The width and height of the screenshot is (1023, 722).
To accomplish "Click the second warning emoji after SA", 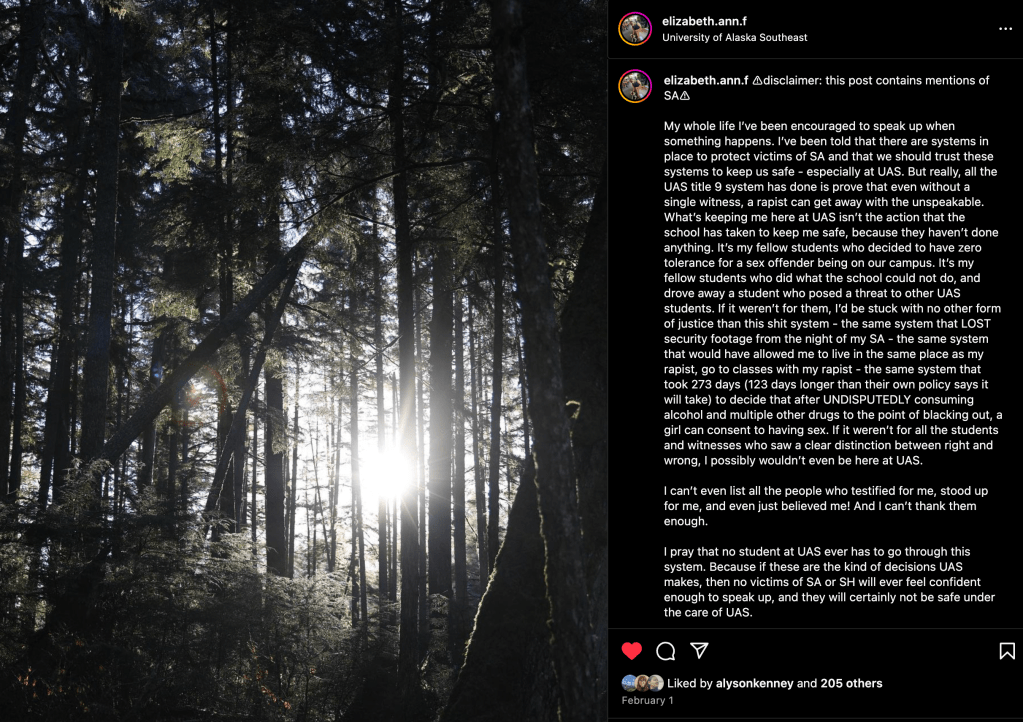I will point(684,96).
